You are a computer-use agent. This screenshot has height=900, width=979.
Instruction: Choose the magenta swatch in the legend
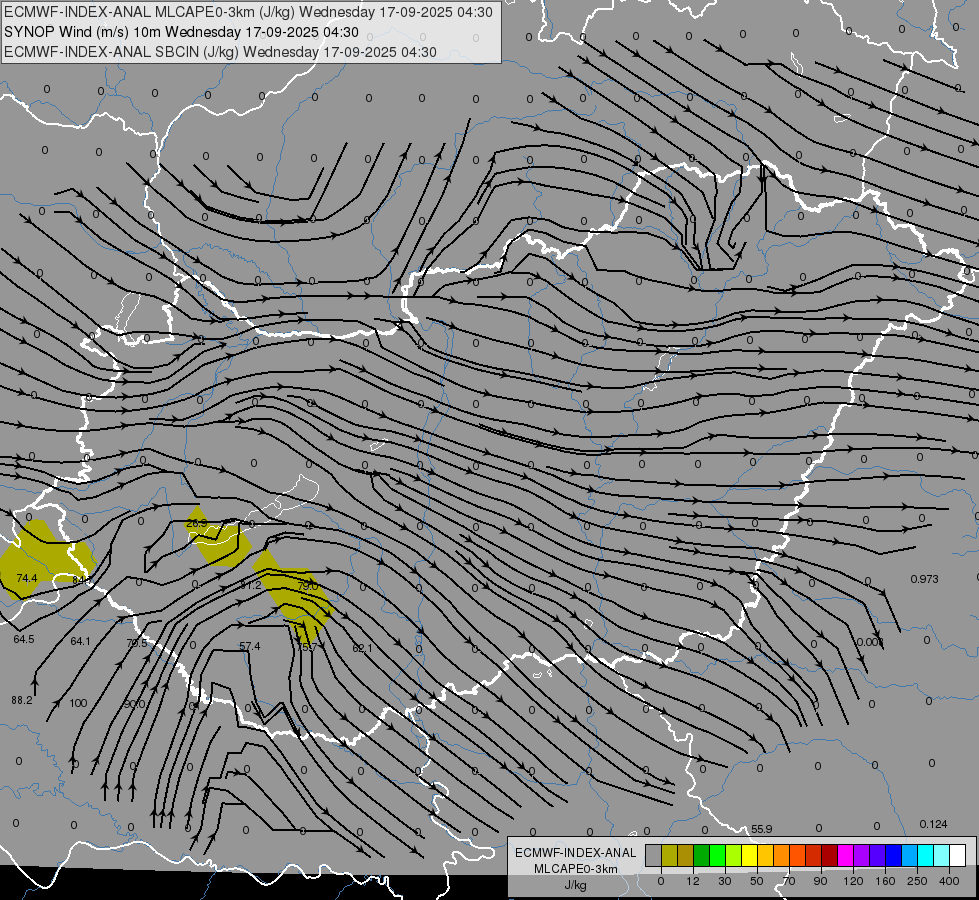point(846,855)
